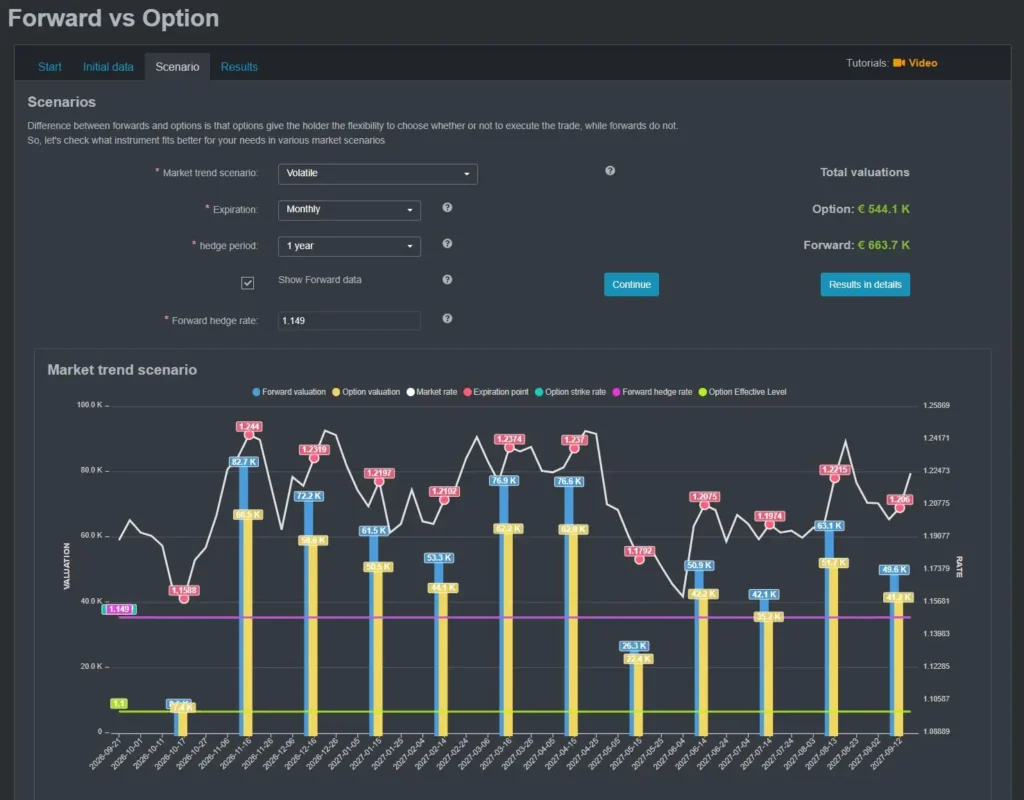1024x800 pixels.
Task: Open help icon next to hedge period dropdown
Action: [447, 244]
